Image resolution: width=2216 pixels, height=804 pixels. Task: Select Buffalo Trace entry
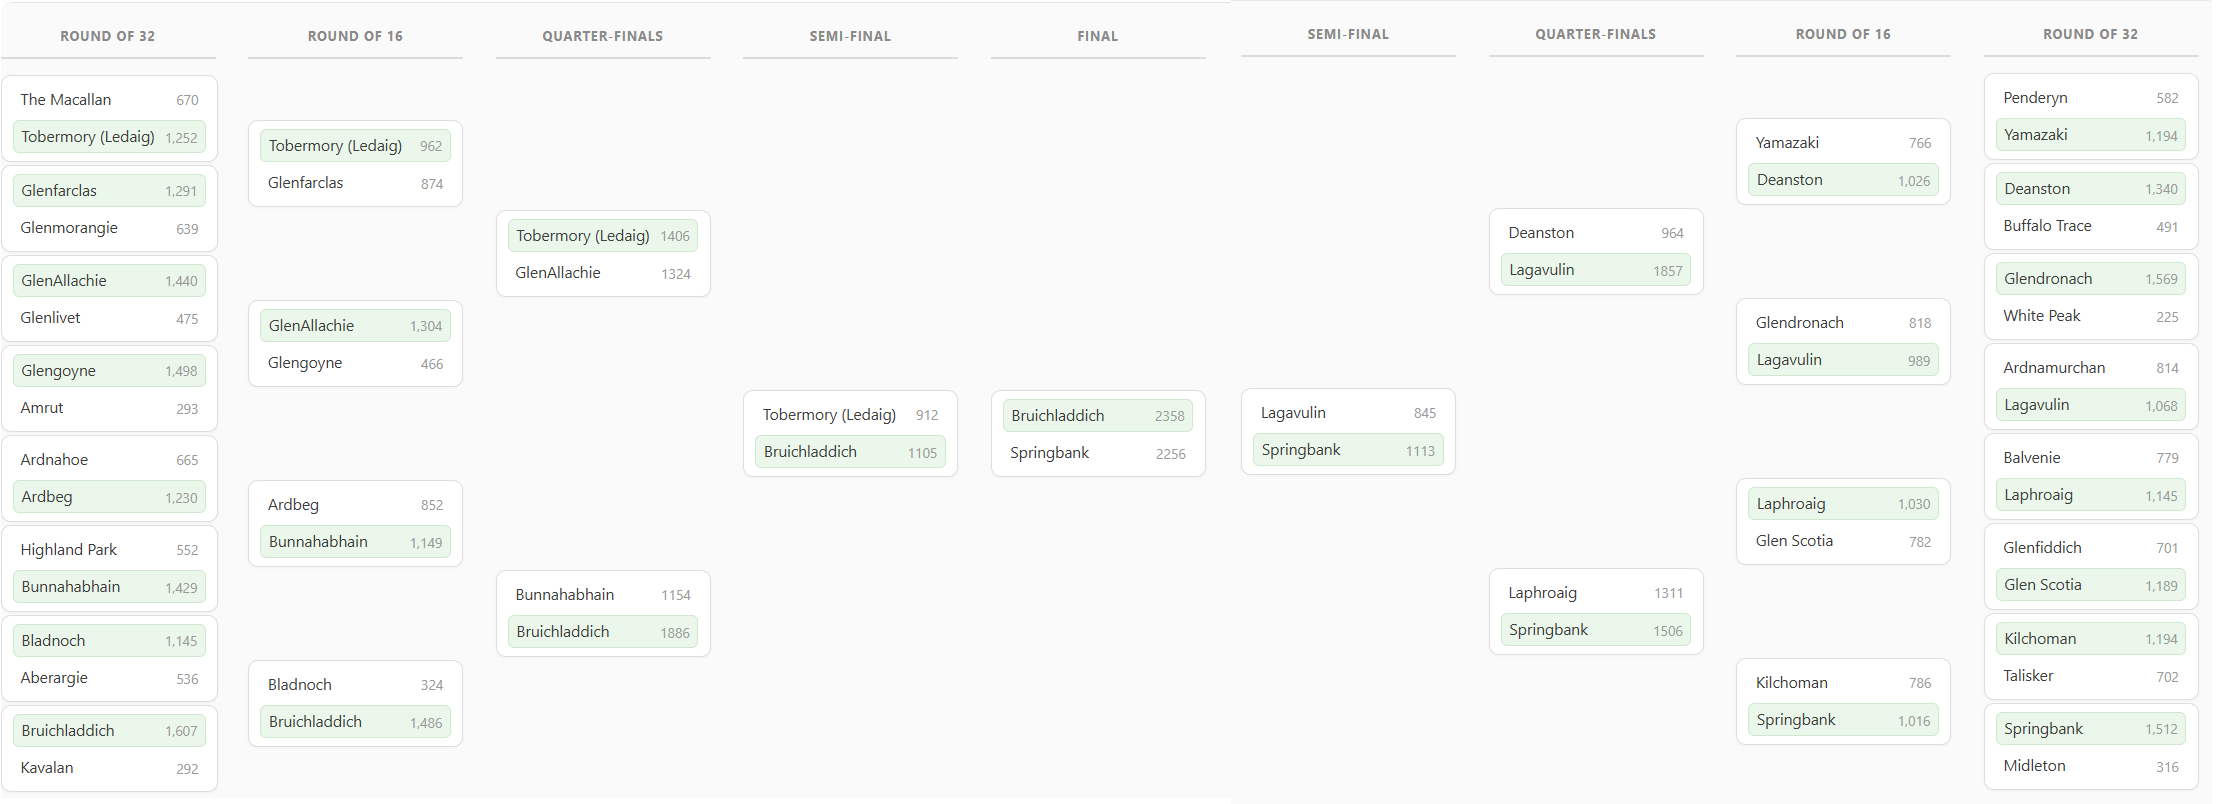pos(2090,226)
